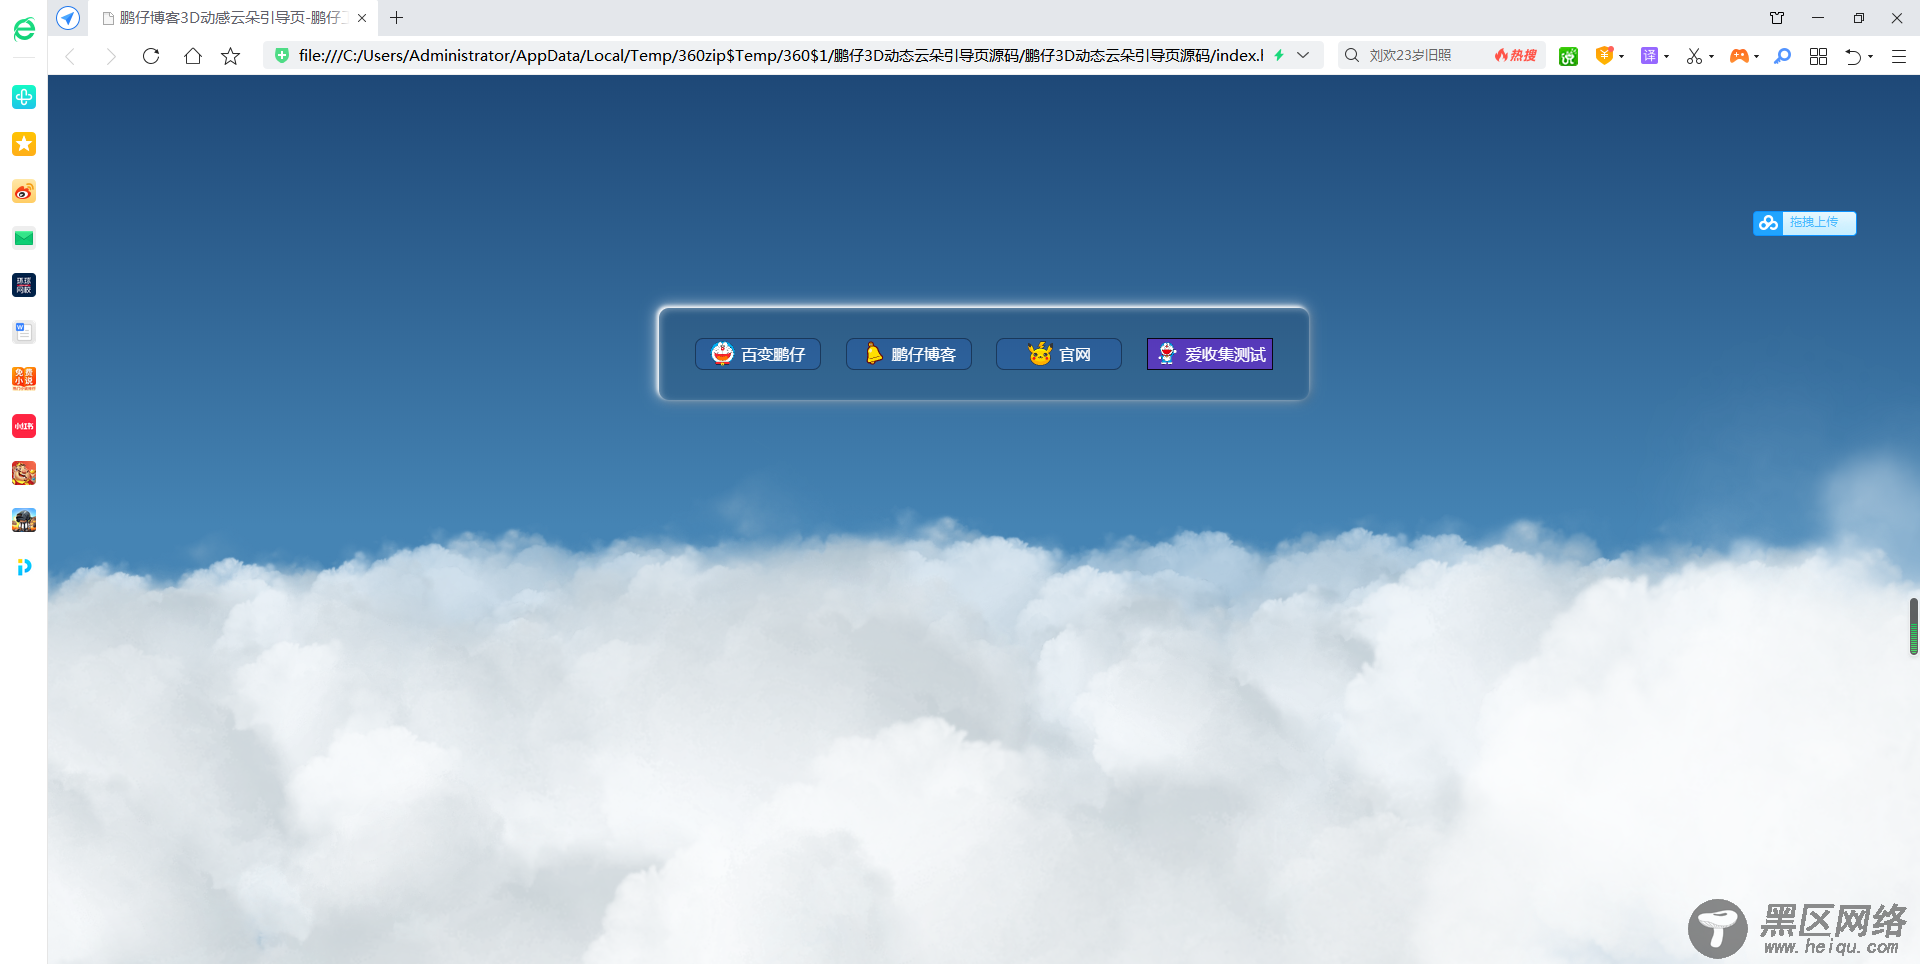Click the blue key password manager icon

pyautogui.click(x=1782, y=56)
